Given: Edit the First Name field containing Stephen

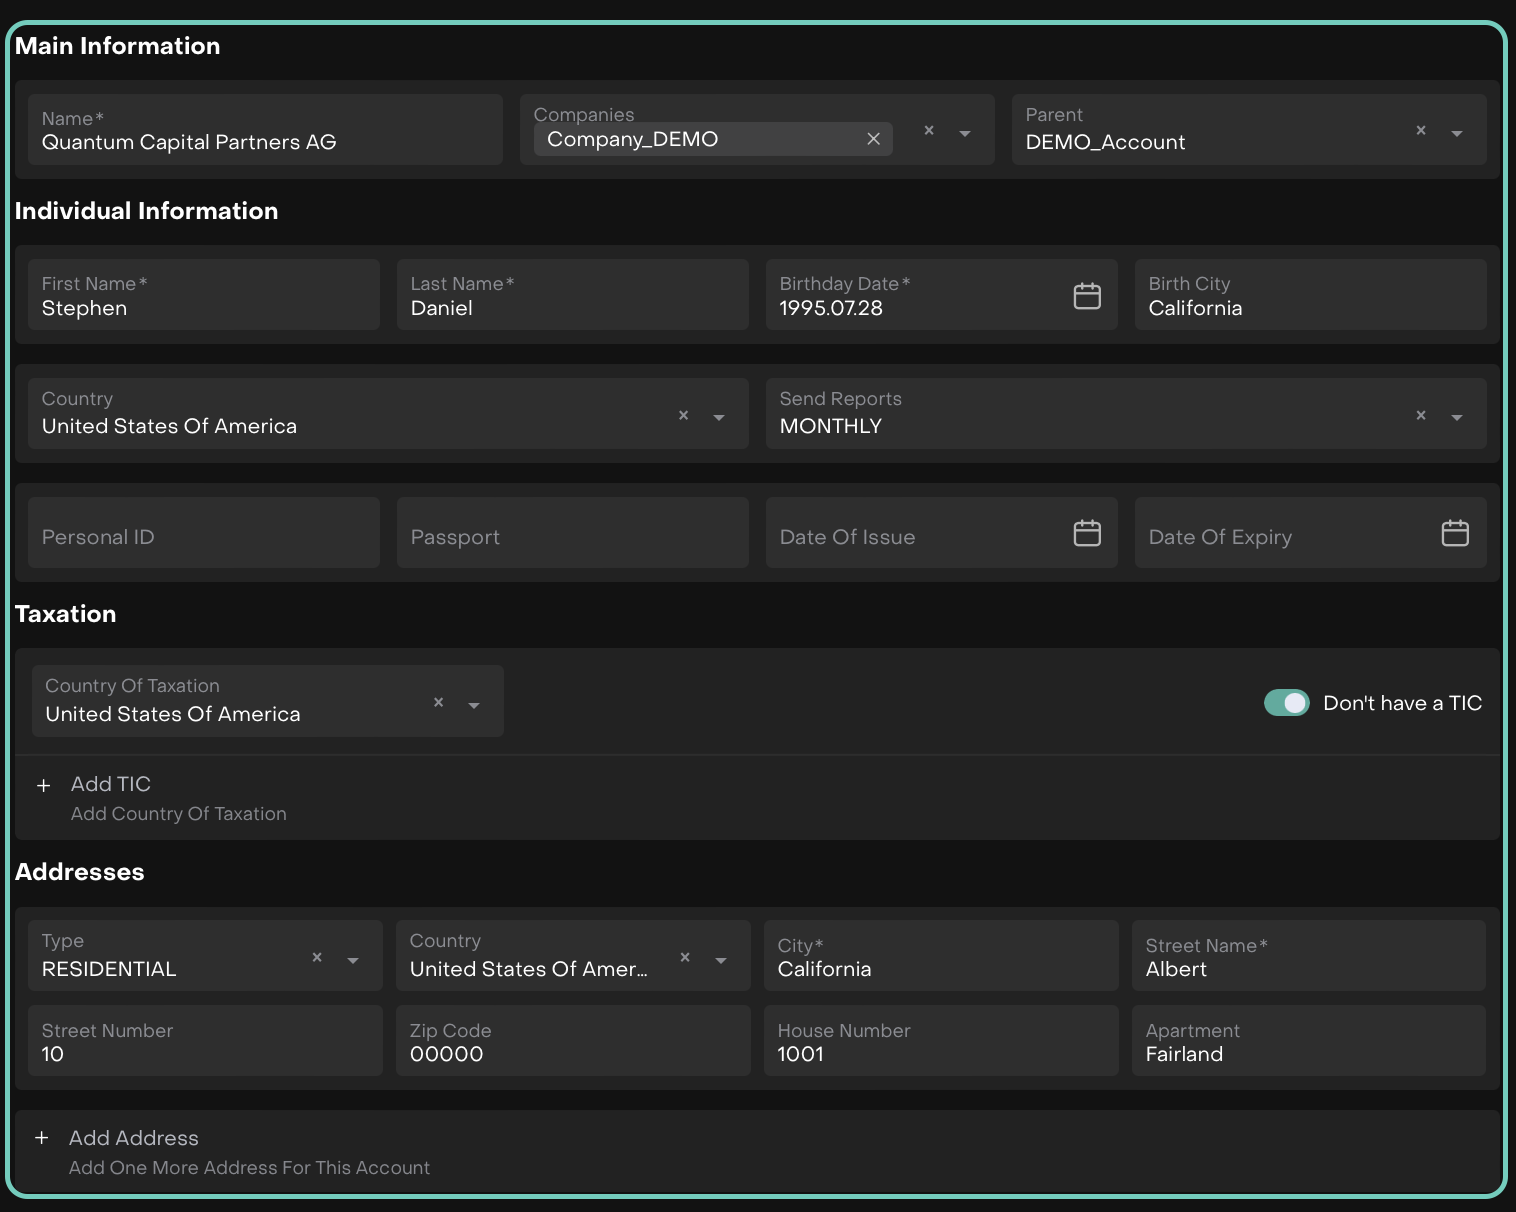Looking at the screenshot, I should [204, 308].
